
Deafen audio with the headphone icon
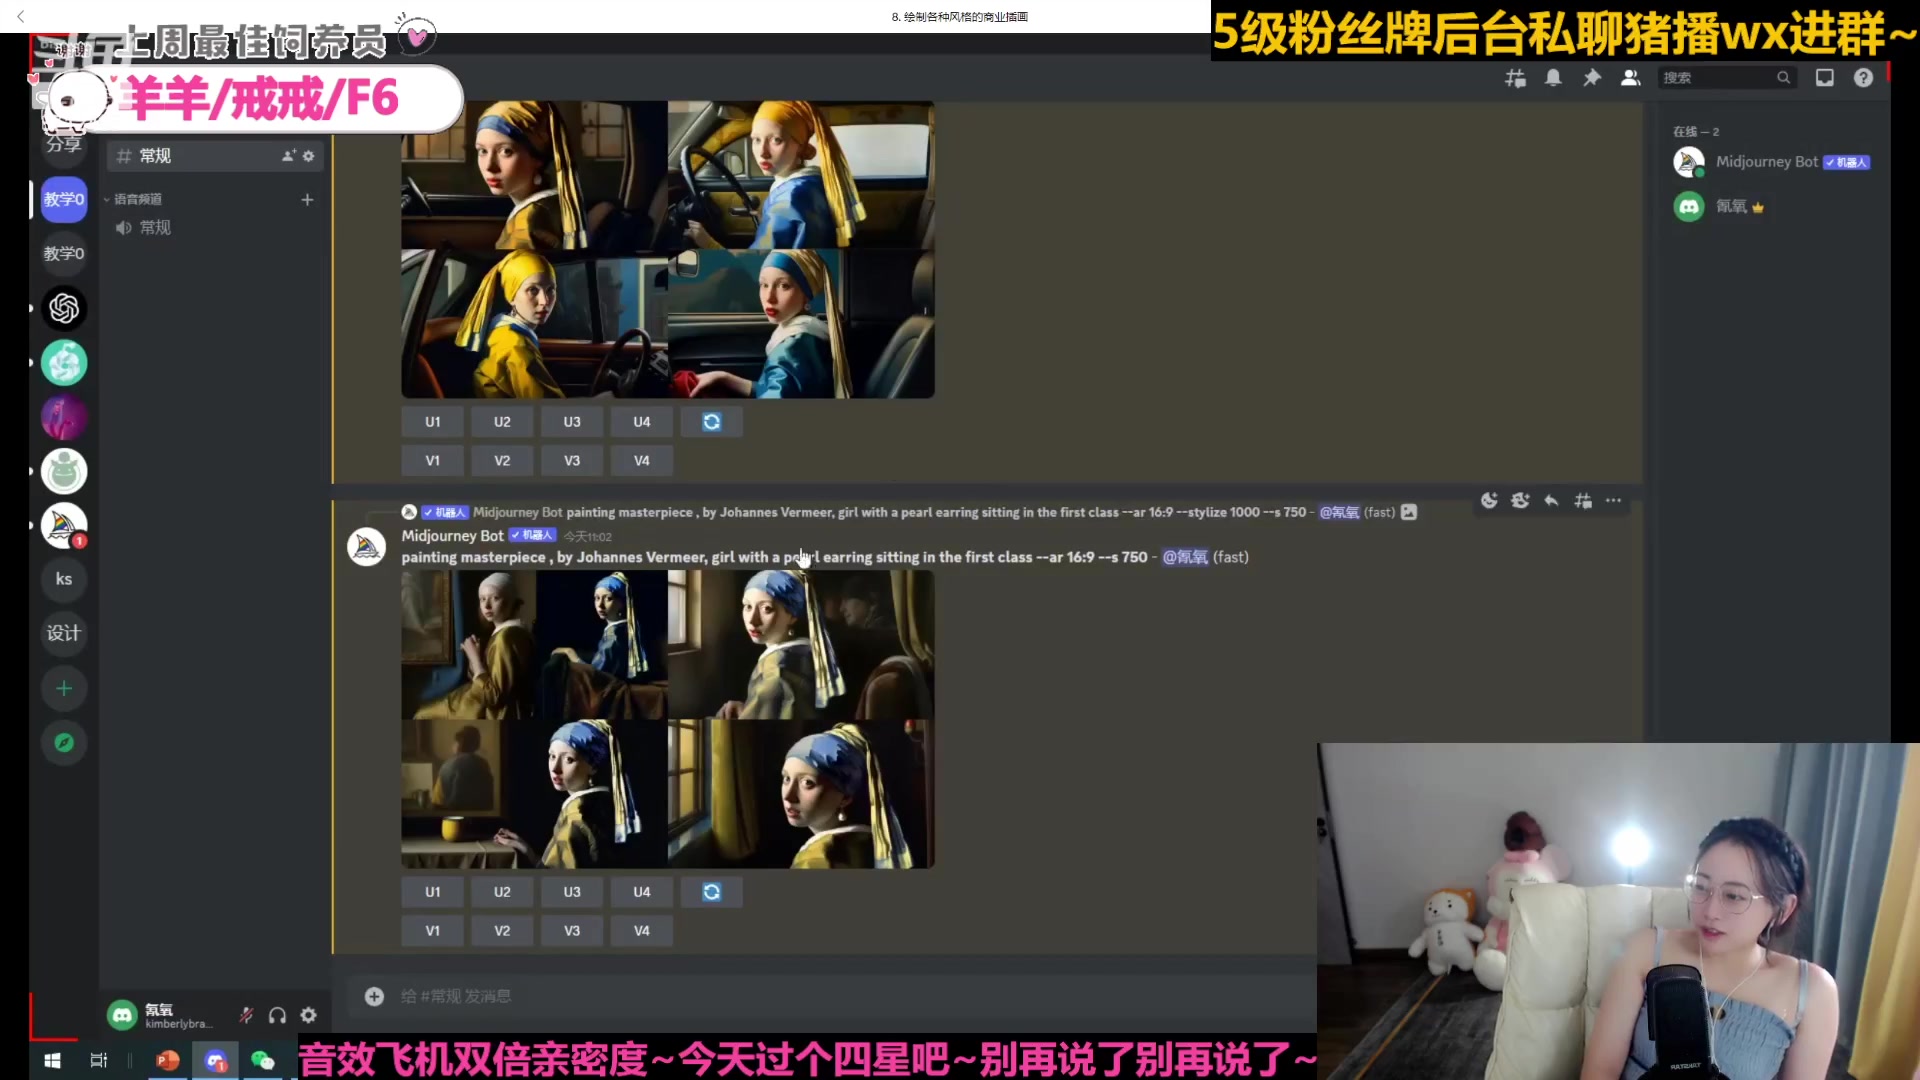click(x=277, y=1014)
